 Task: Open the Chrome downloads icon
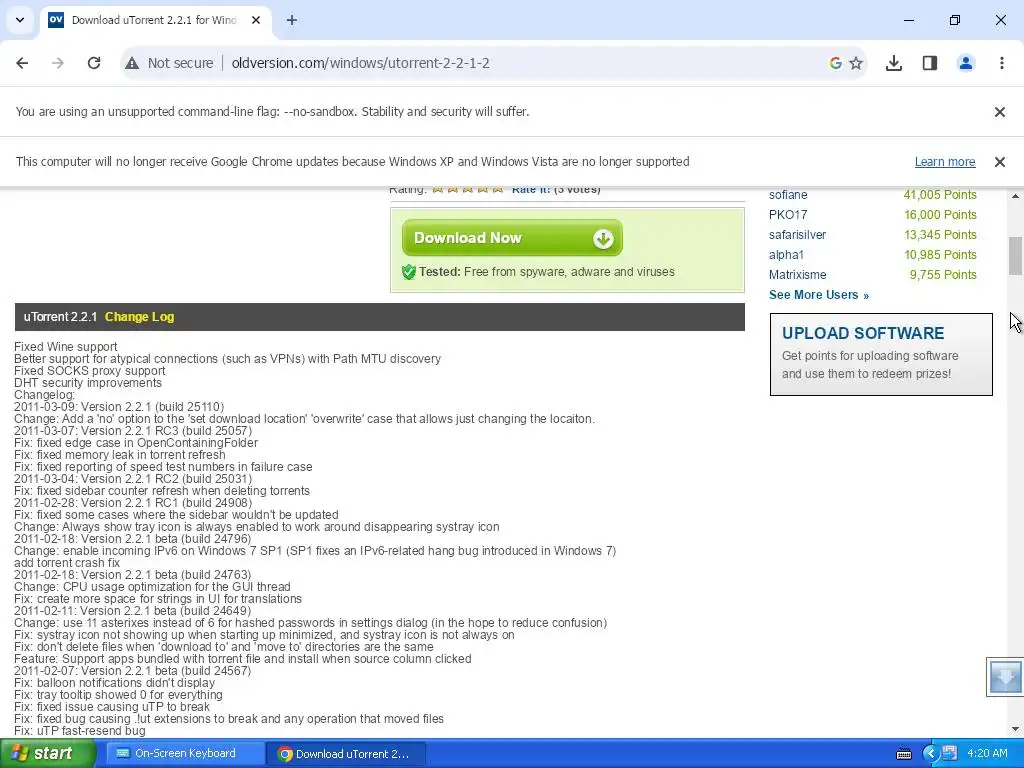[x=894, y=63]
